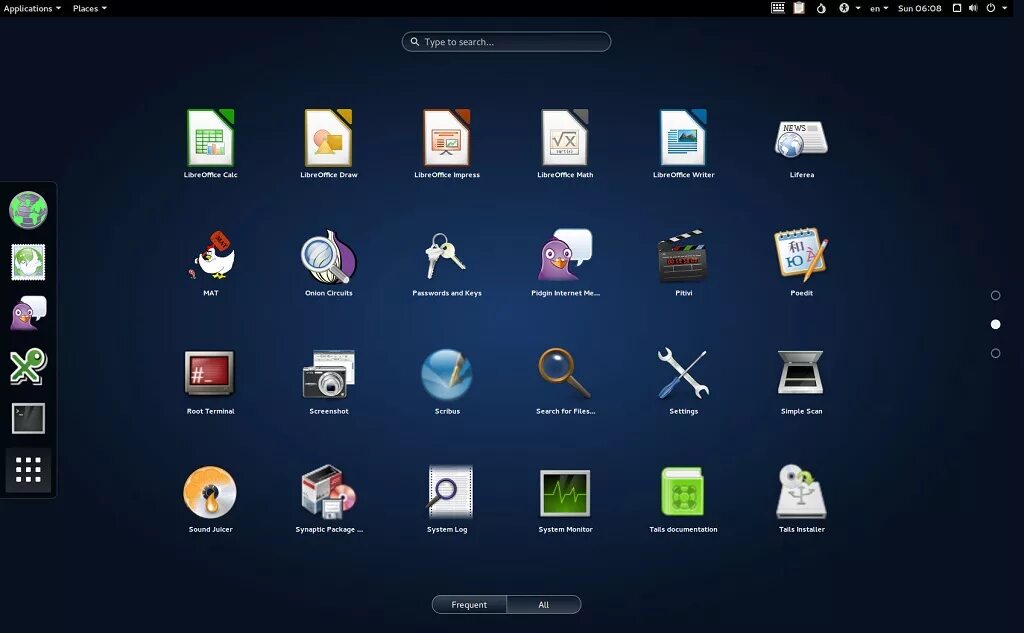Open Pidgin from the dock
Screen dimensions: 1024x633
(28, 314)
